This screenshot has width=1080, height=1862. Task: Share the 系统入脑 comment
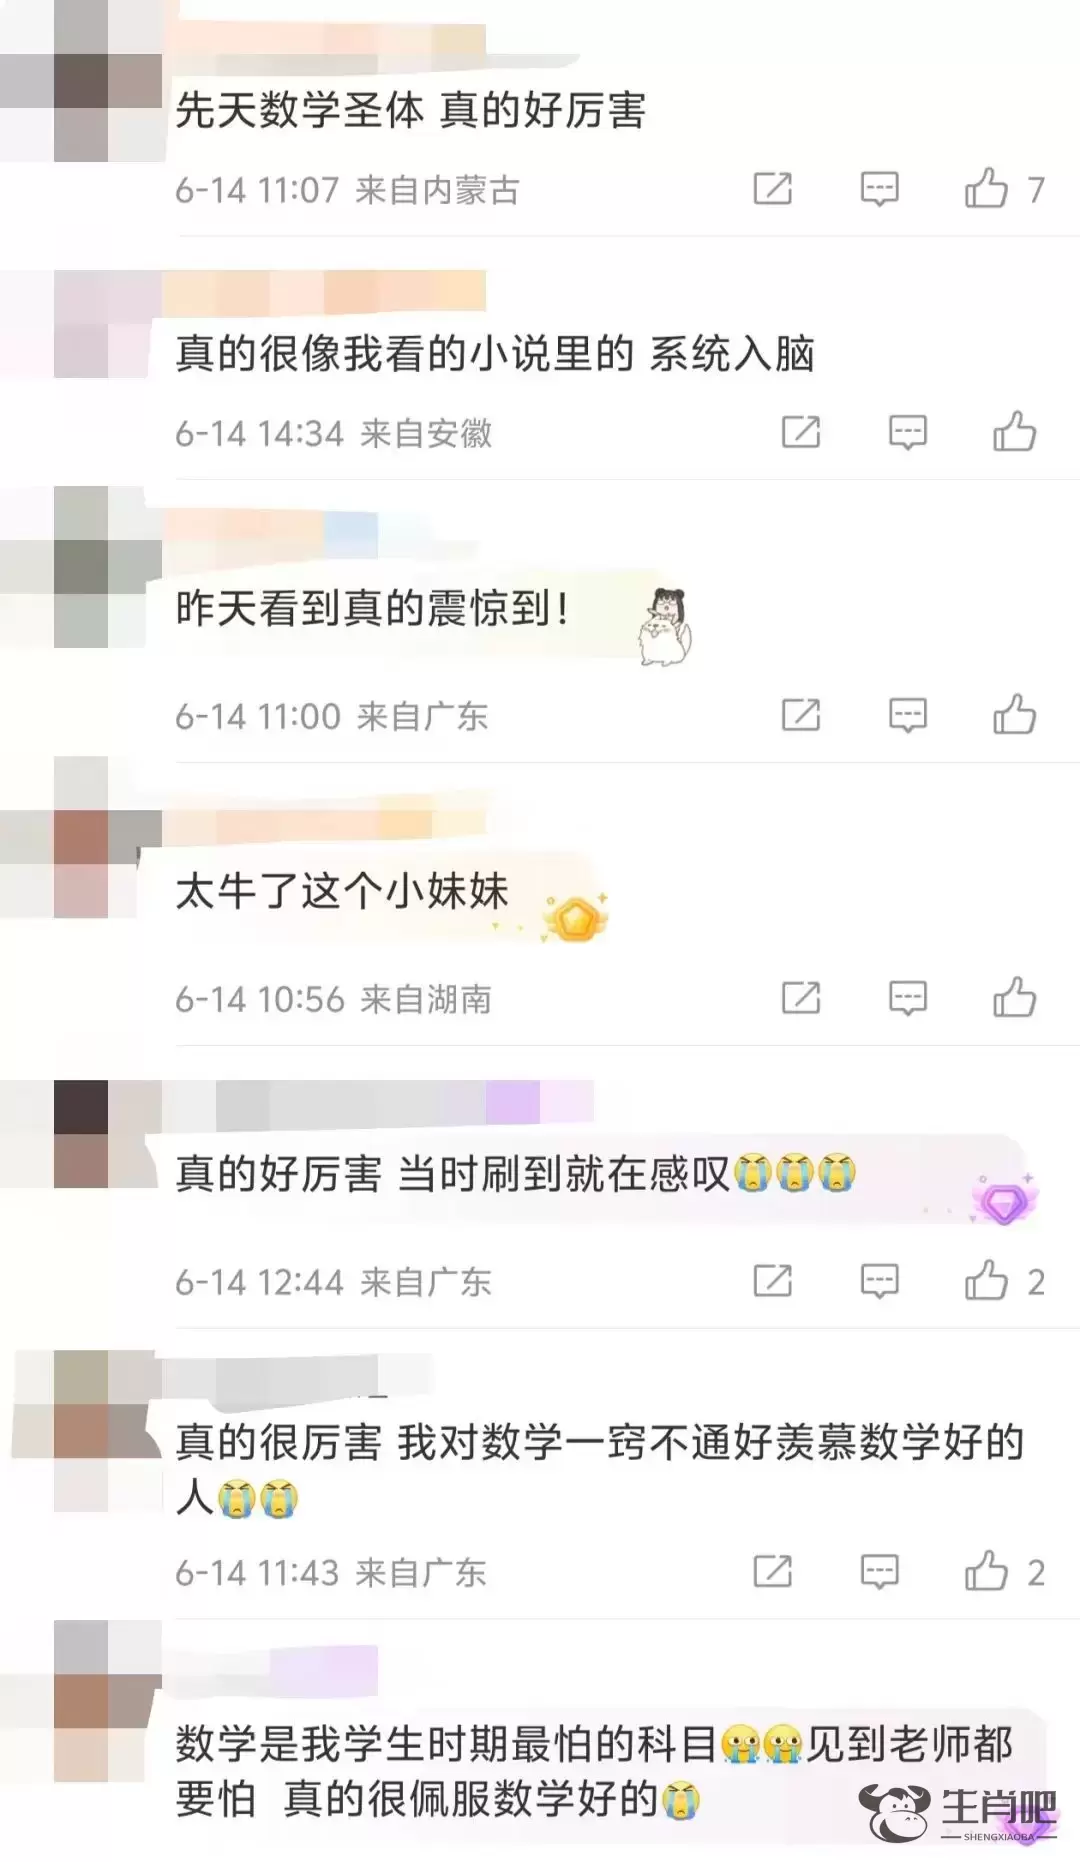(800, 432)
